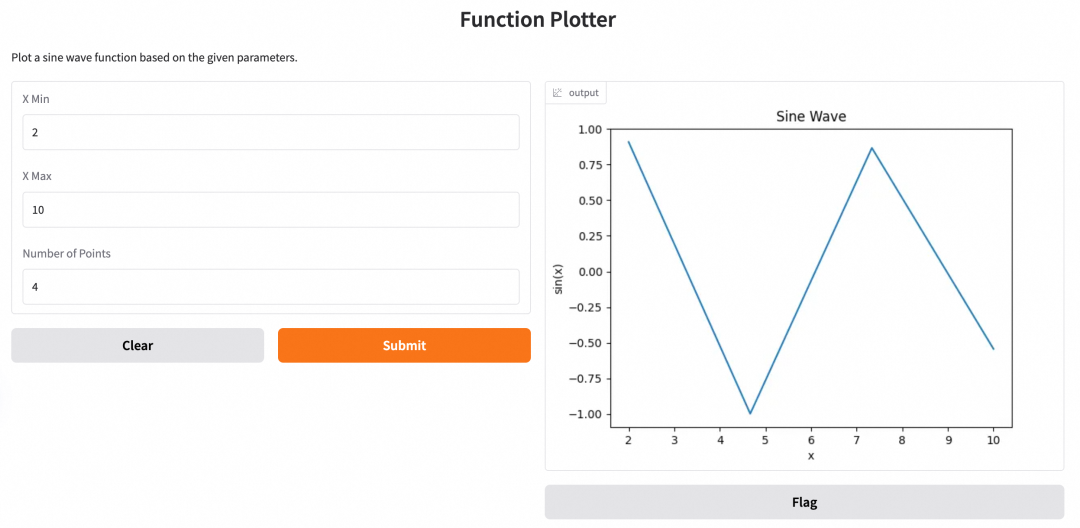Focus the X Min input field
Viewport: 1080px width, 528px height.
[x=271, y=132]
